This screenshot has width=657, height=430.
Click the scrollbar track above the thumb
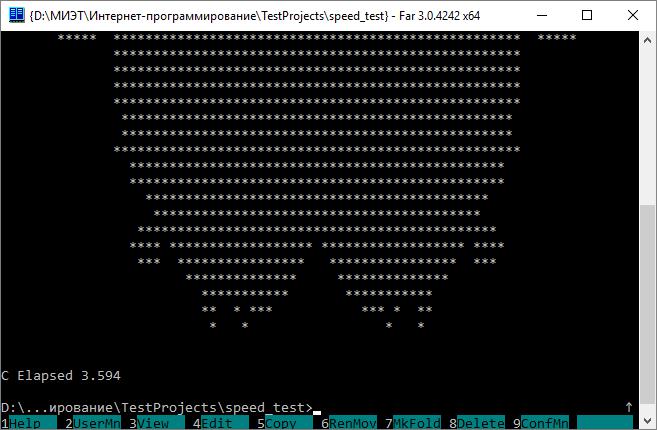pos(647,127)
